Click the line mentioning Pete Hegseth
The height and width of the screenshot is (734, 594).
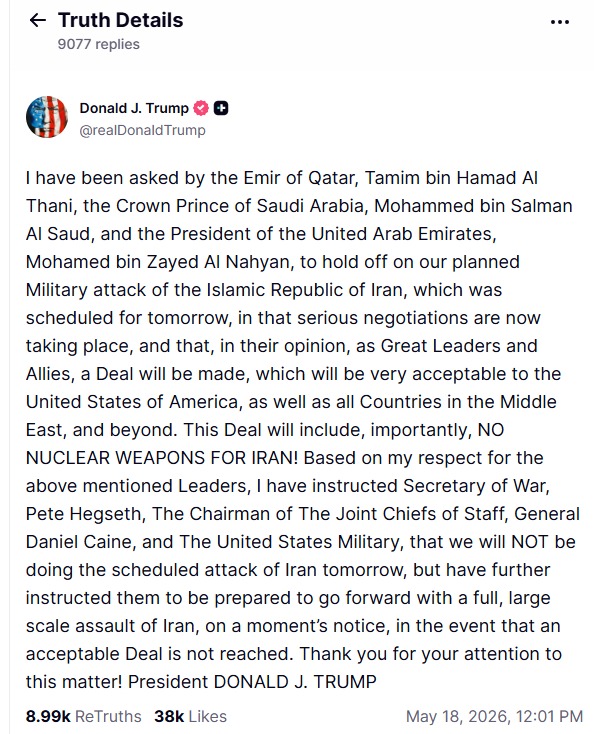303,514
